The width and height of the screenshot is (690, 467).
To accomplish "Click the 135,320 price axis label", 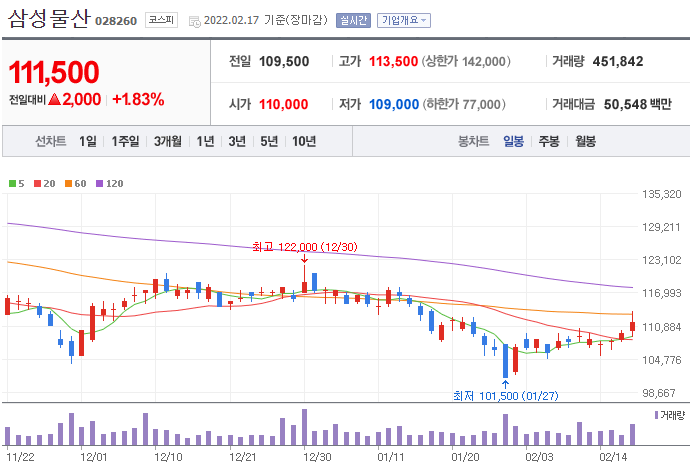I will point(662,194).
